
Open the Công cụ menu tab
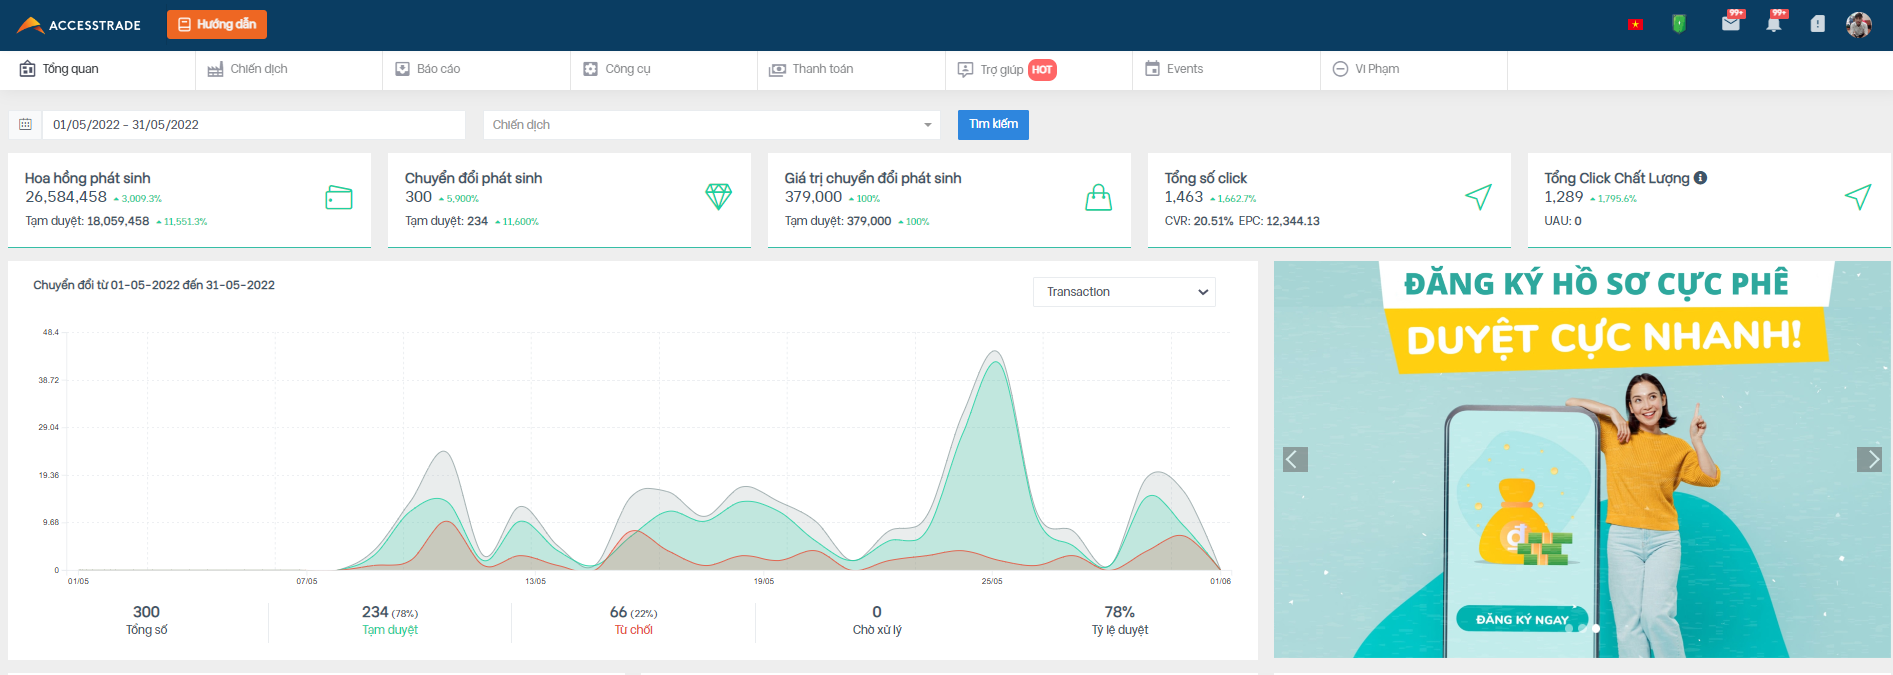617,69
